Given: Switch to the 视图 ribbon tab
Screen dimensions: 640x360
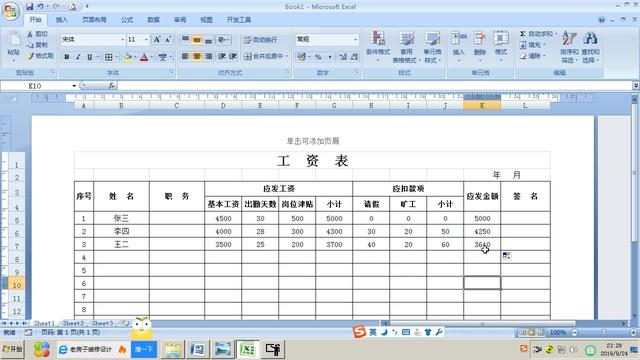Looking at the screenshot, I should click(x=207, y=20).
